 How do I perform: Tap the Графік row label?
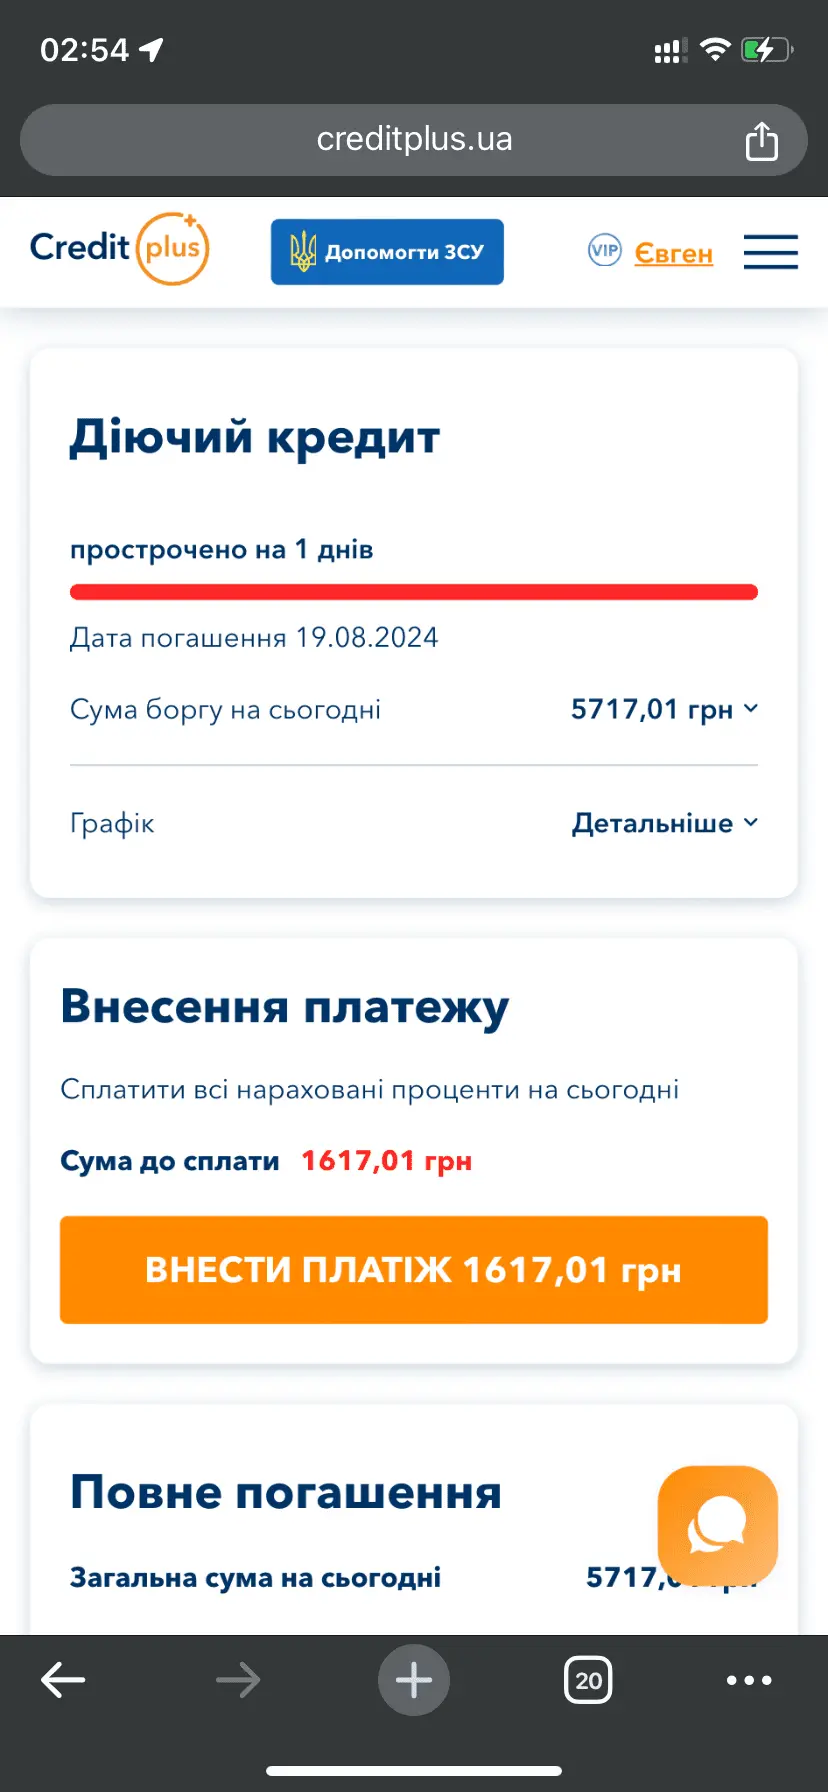point(112,824)
